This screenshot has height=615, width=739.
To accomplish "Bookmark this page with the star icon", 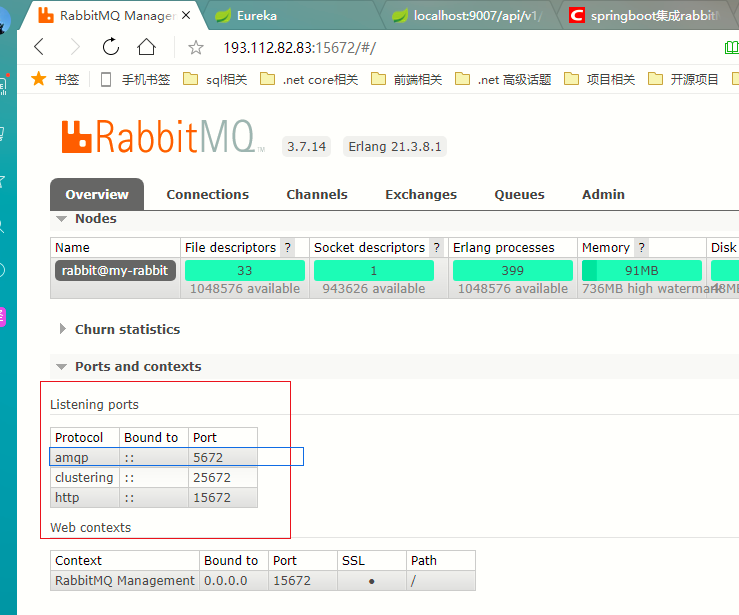I will click(x=196, y=48).
